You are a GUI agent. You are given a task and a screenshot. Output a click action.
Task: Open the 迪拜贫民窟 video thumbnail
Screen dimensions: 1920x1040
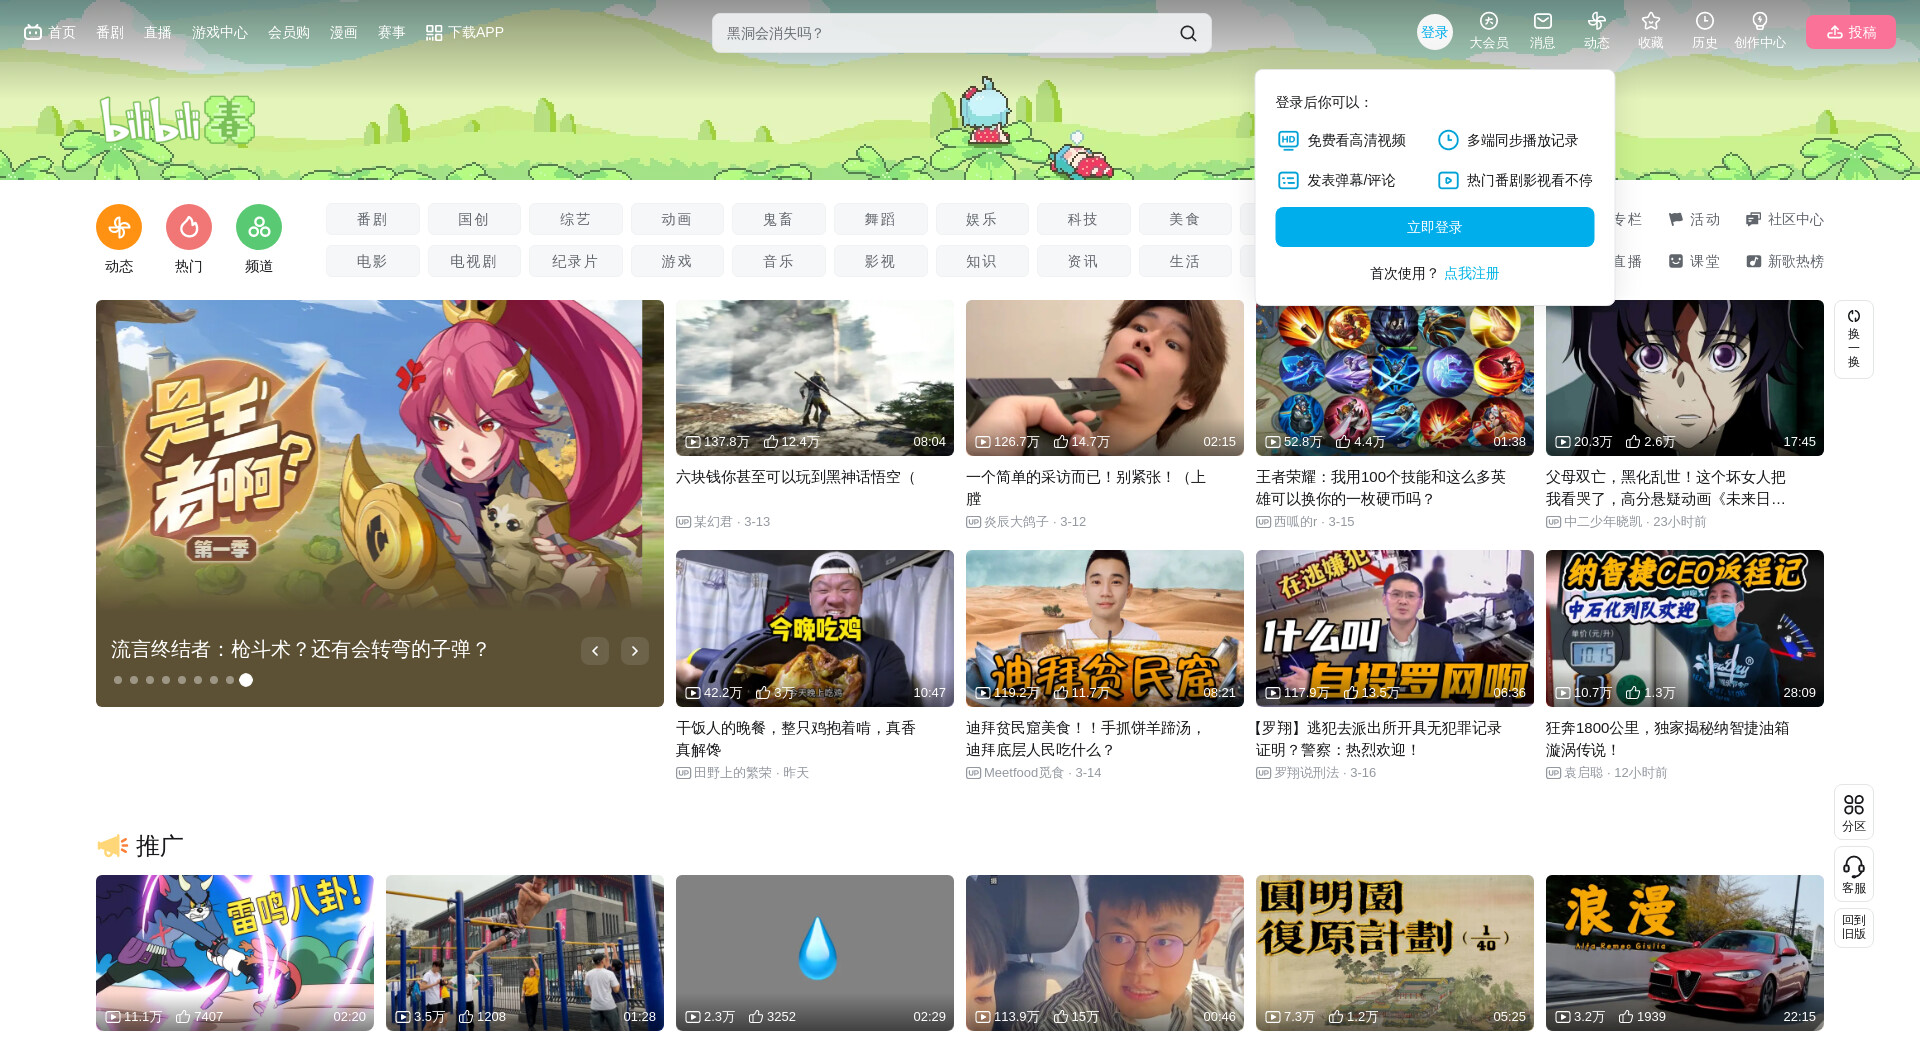click(1105, 628)
